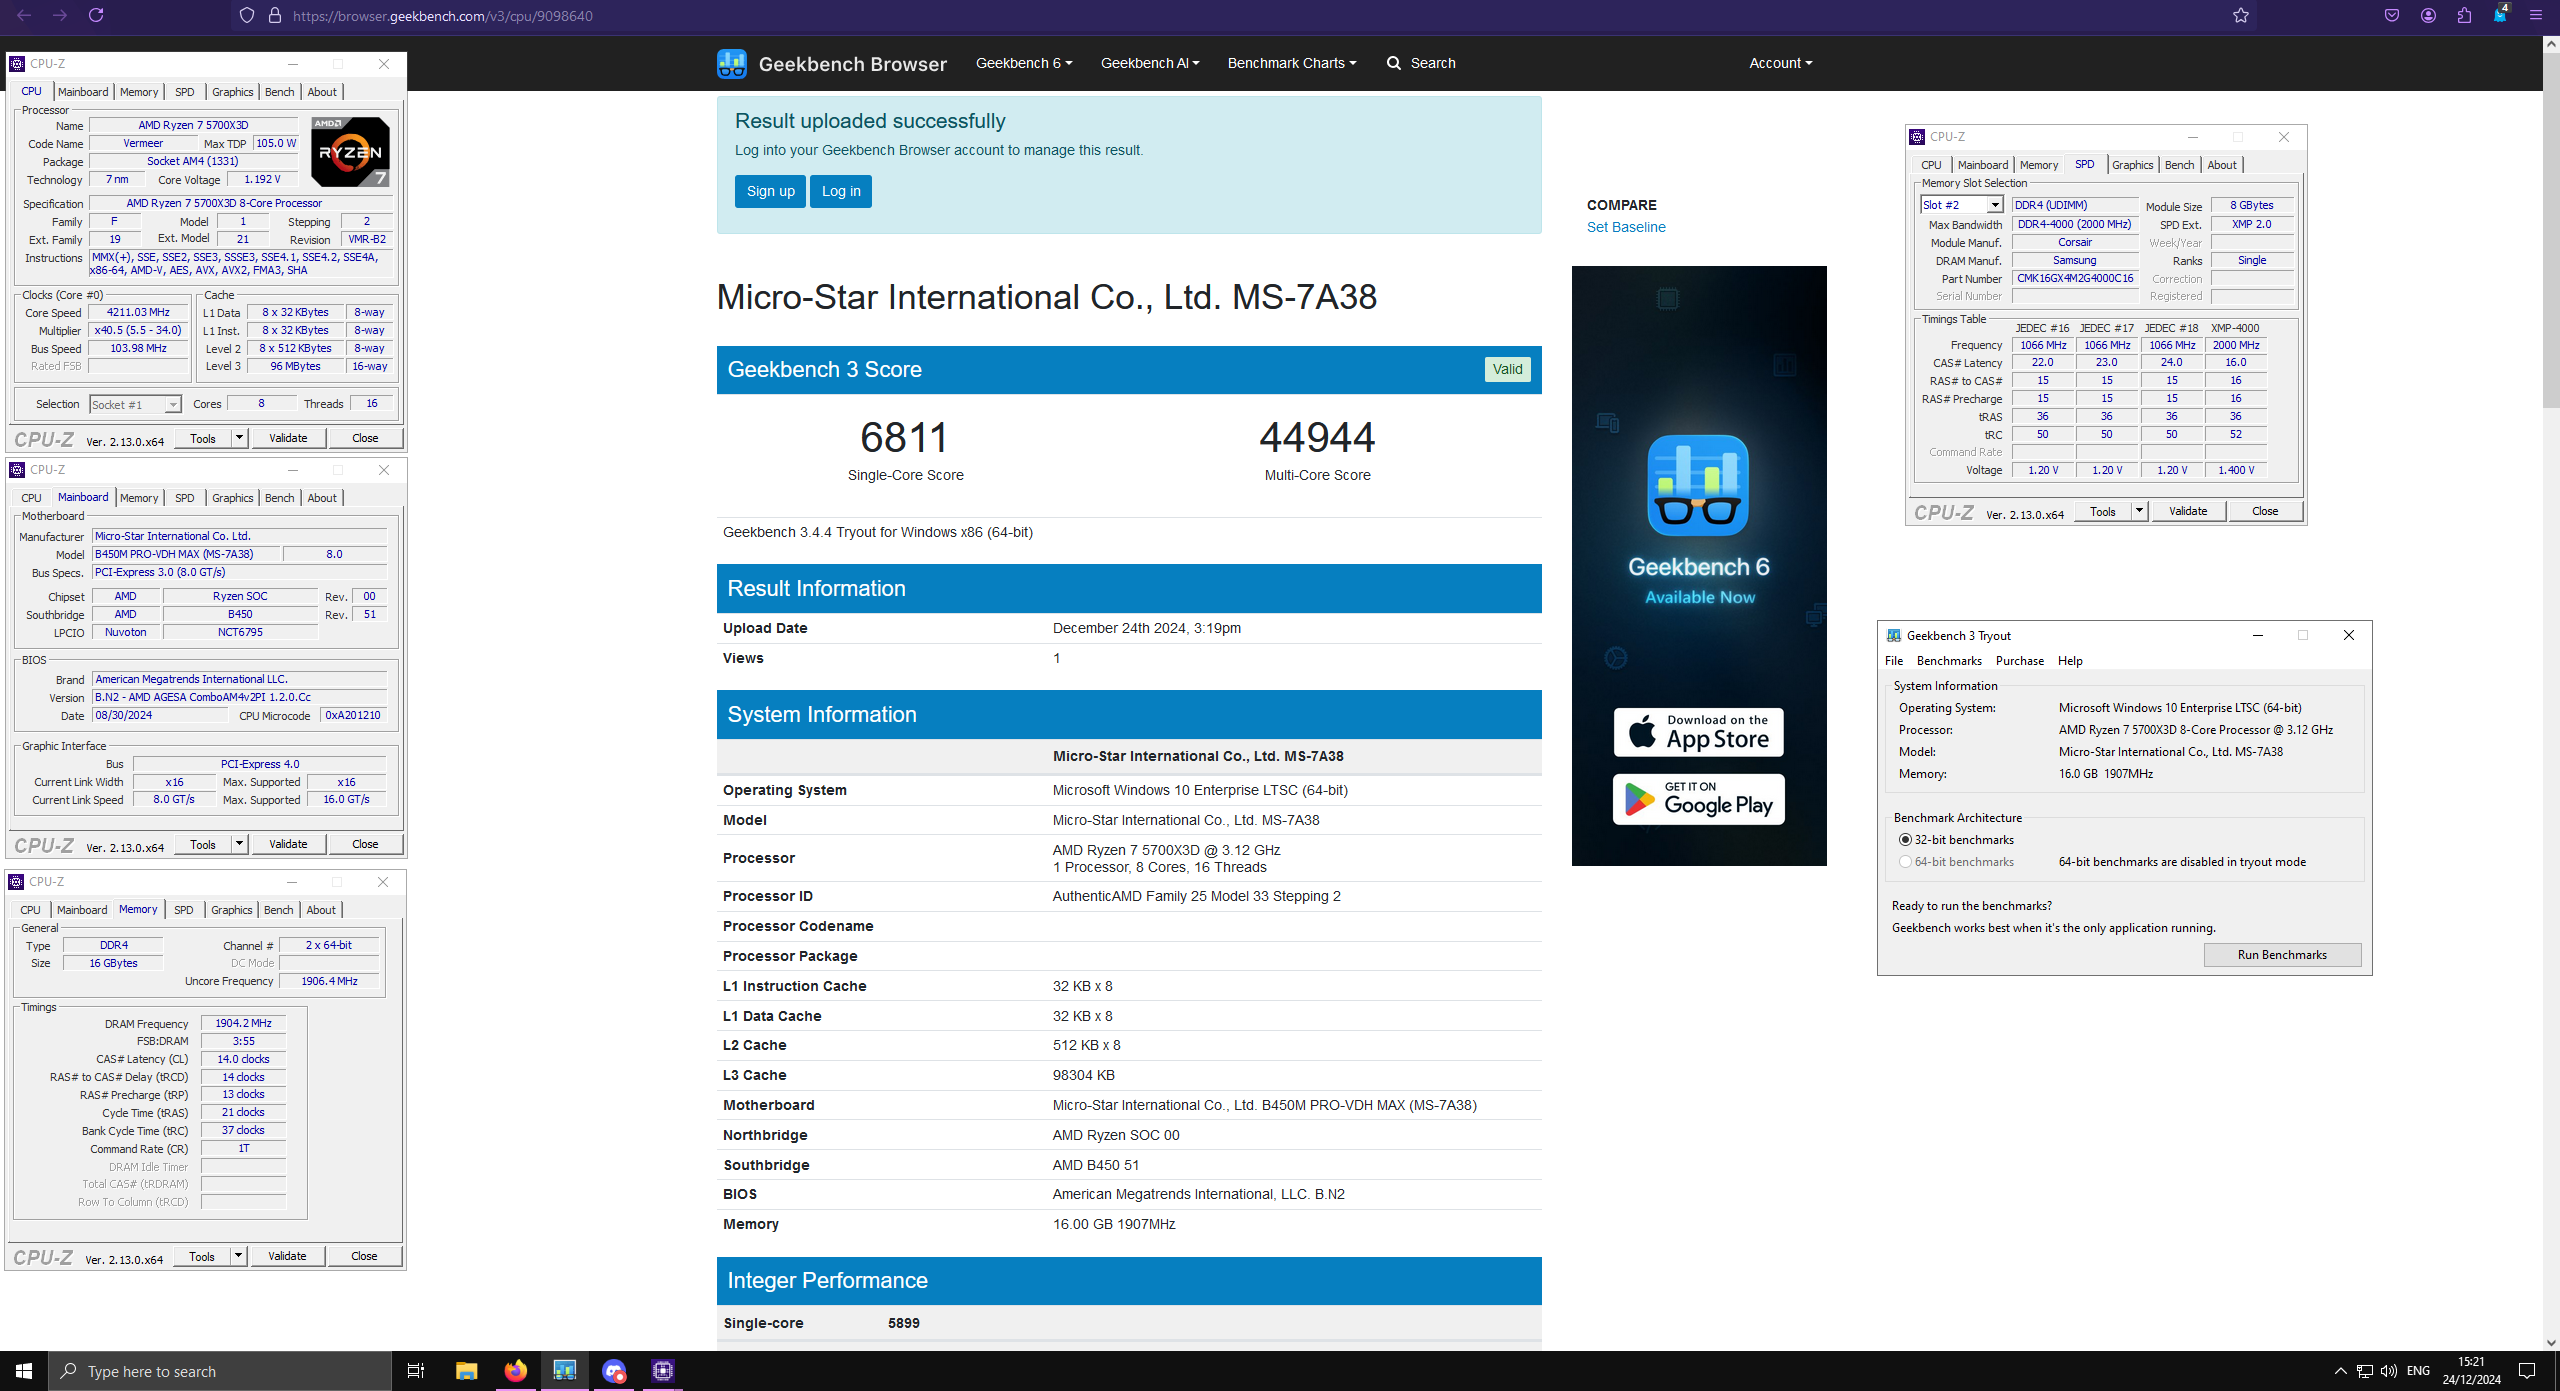Open About tab in CPU-Z Mainboard window
This screenshot has height=1391, width=2560.
(322, 498)
